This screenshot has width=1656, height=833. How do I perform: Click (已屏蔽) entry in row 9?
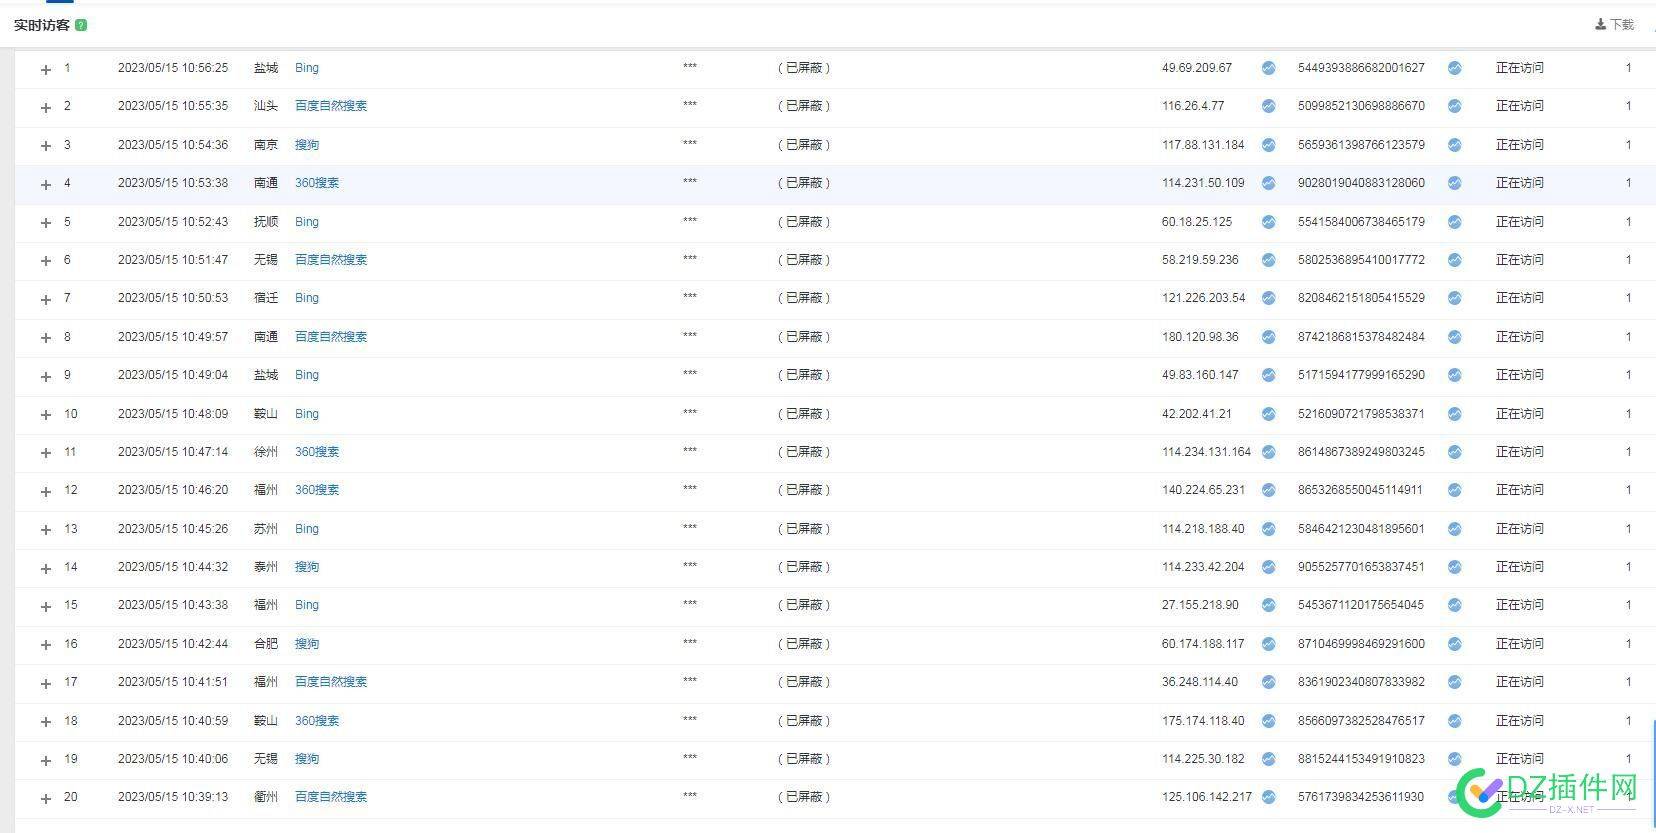(804, 375)
